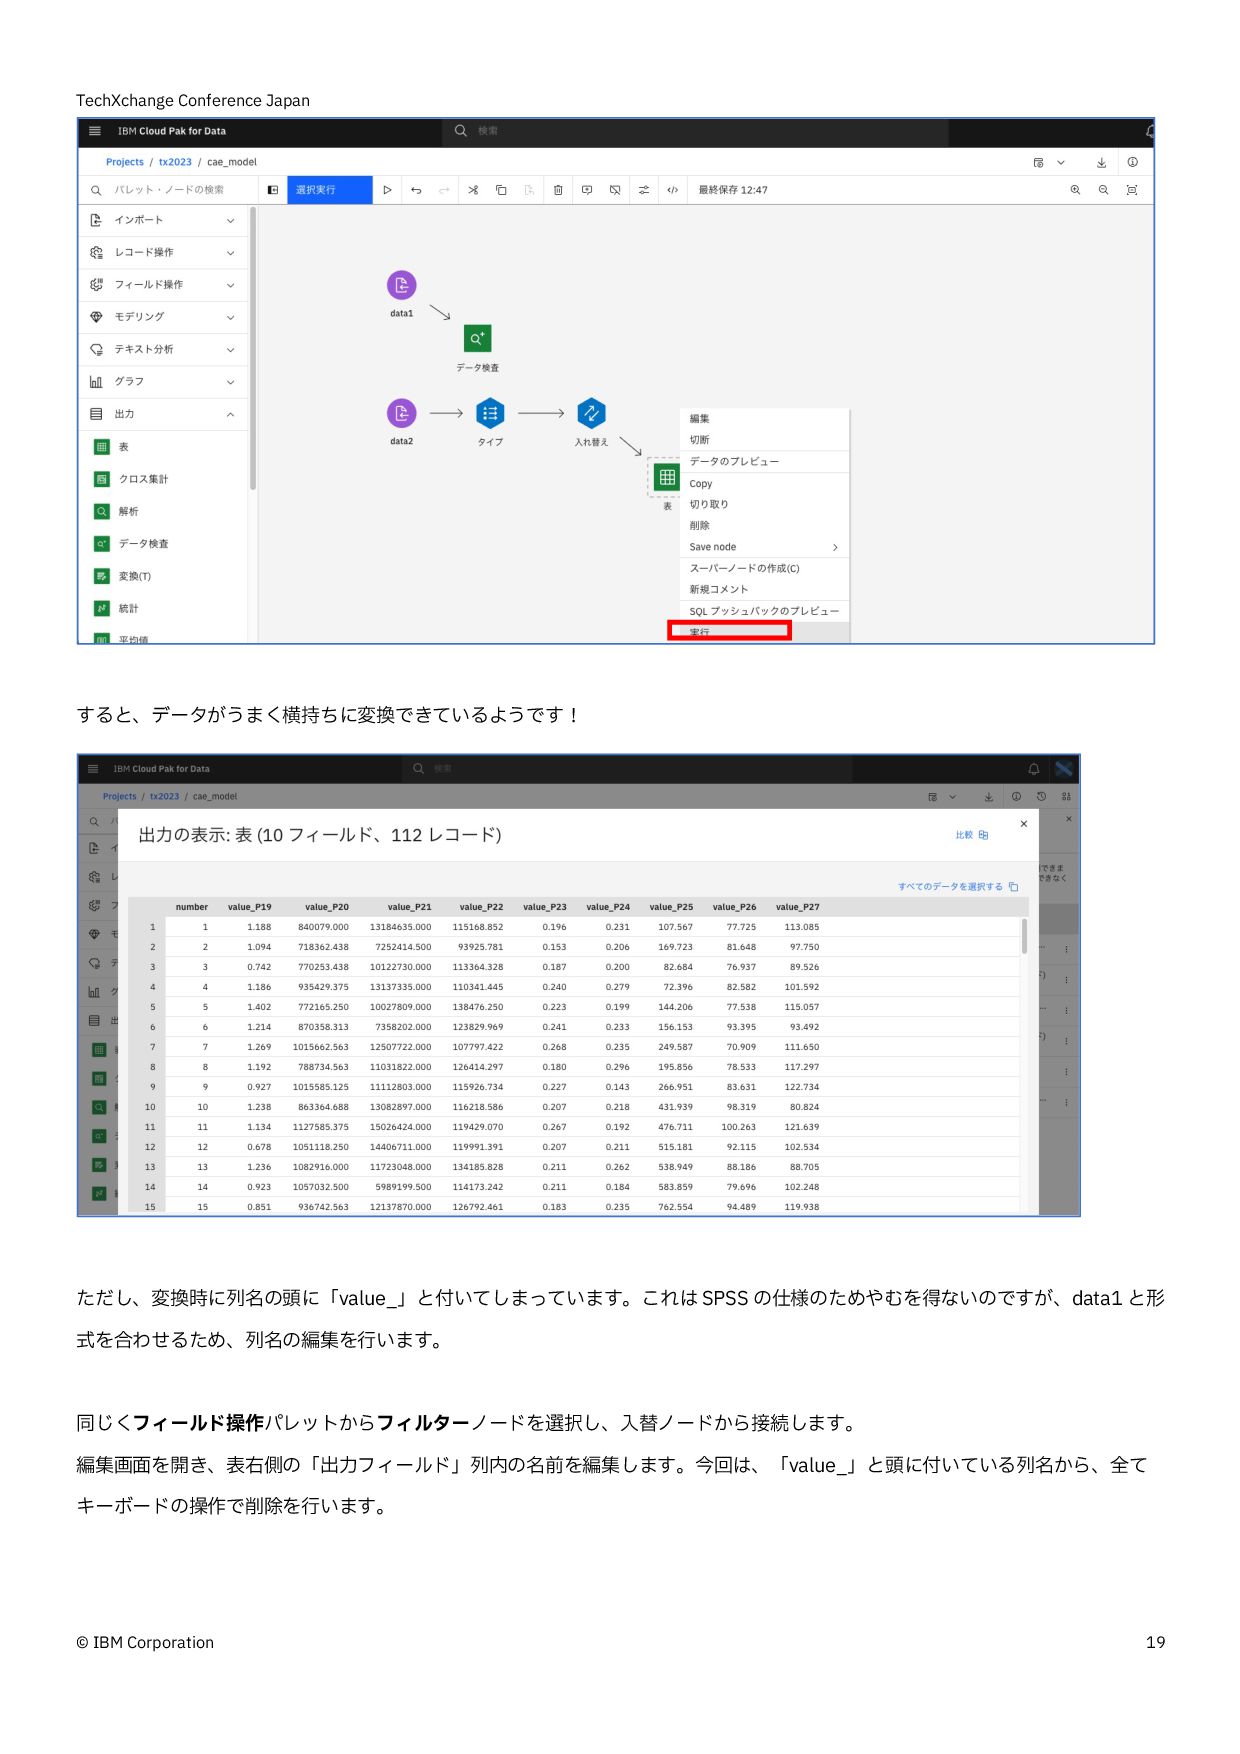1240x1754 pixels.
Task: Click the blue 選択実行 button
Action: click(x=330, y=190)
